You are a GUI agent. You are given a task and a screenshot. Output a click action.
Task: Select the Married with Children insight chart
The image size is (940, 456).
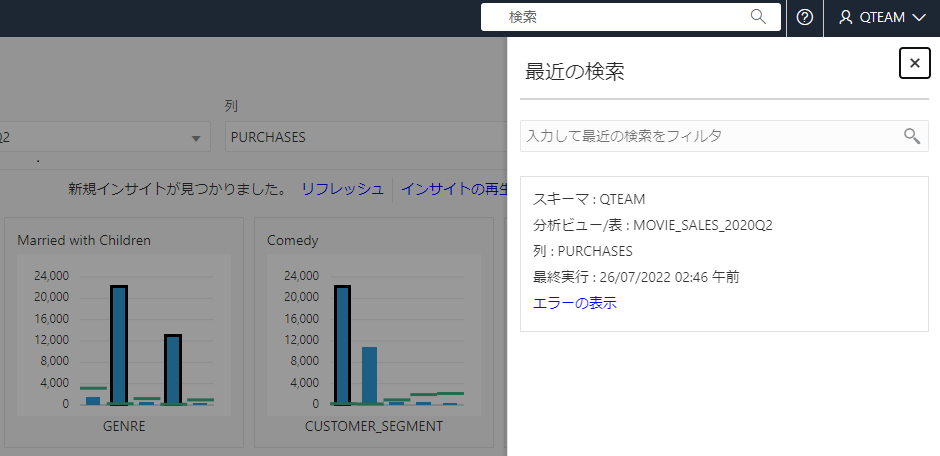click(x=123, y=332)
